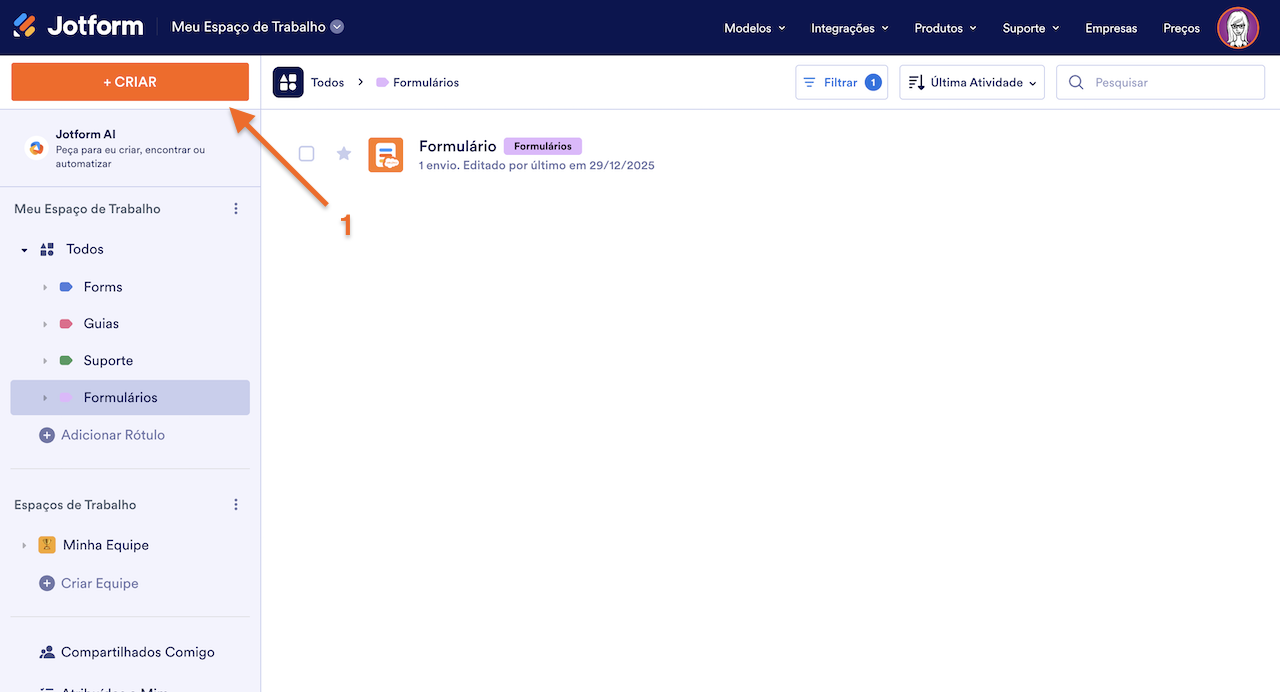Screen dimensions: 1280x692
Task: Open the Integrações menu
Action: pyautogui.click(x=849, y=28)
